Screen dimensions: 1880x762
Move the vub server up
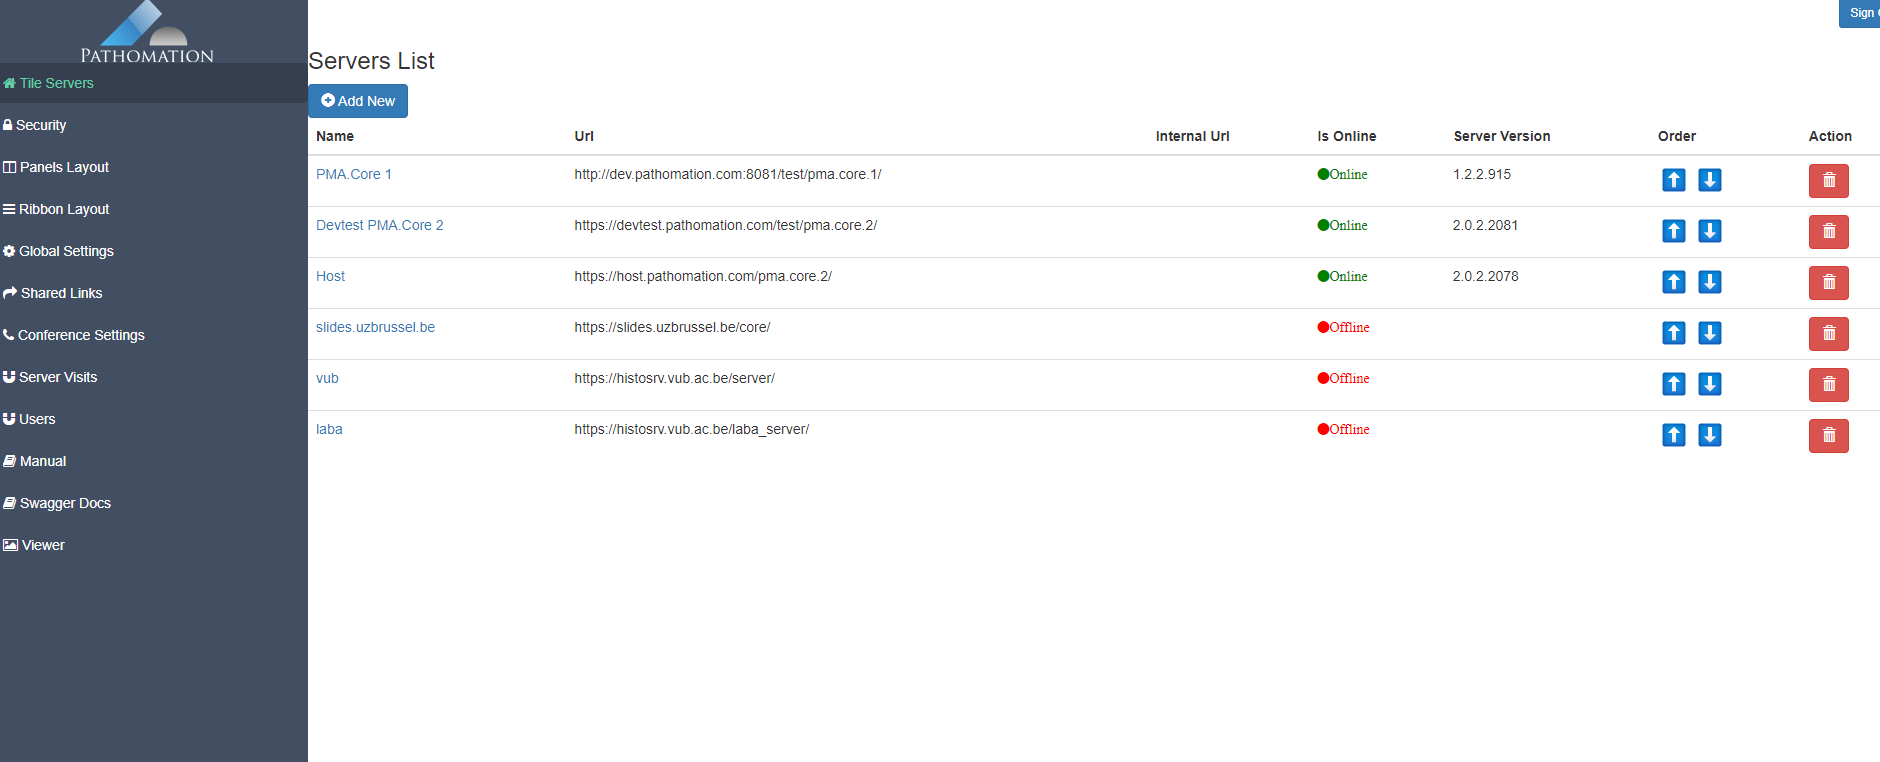point(1674,384)
